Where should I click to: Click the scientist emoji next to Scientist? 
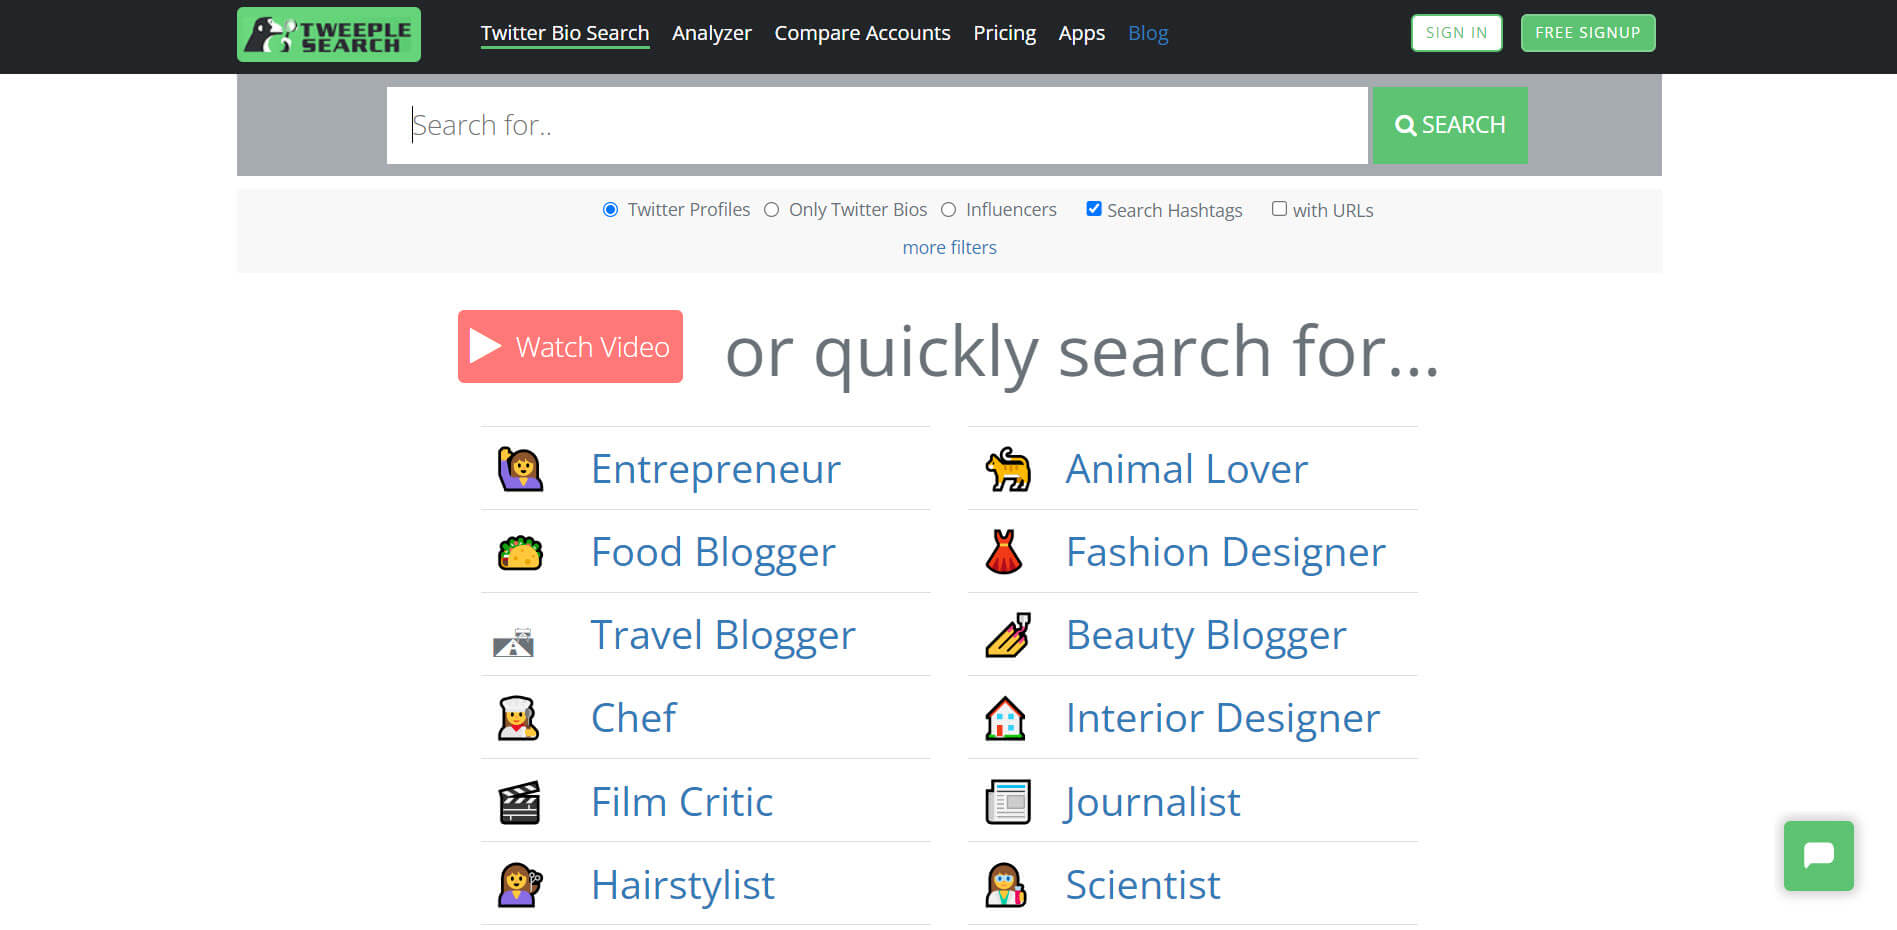[1006, 884]
